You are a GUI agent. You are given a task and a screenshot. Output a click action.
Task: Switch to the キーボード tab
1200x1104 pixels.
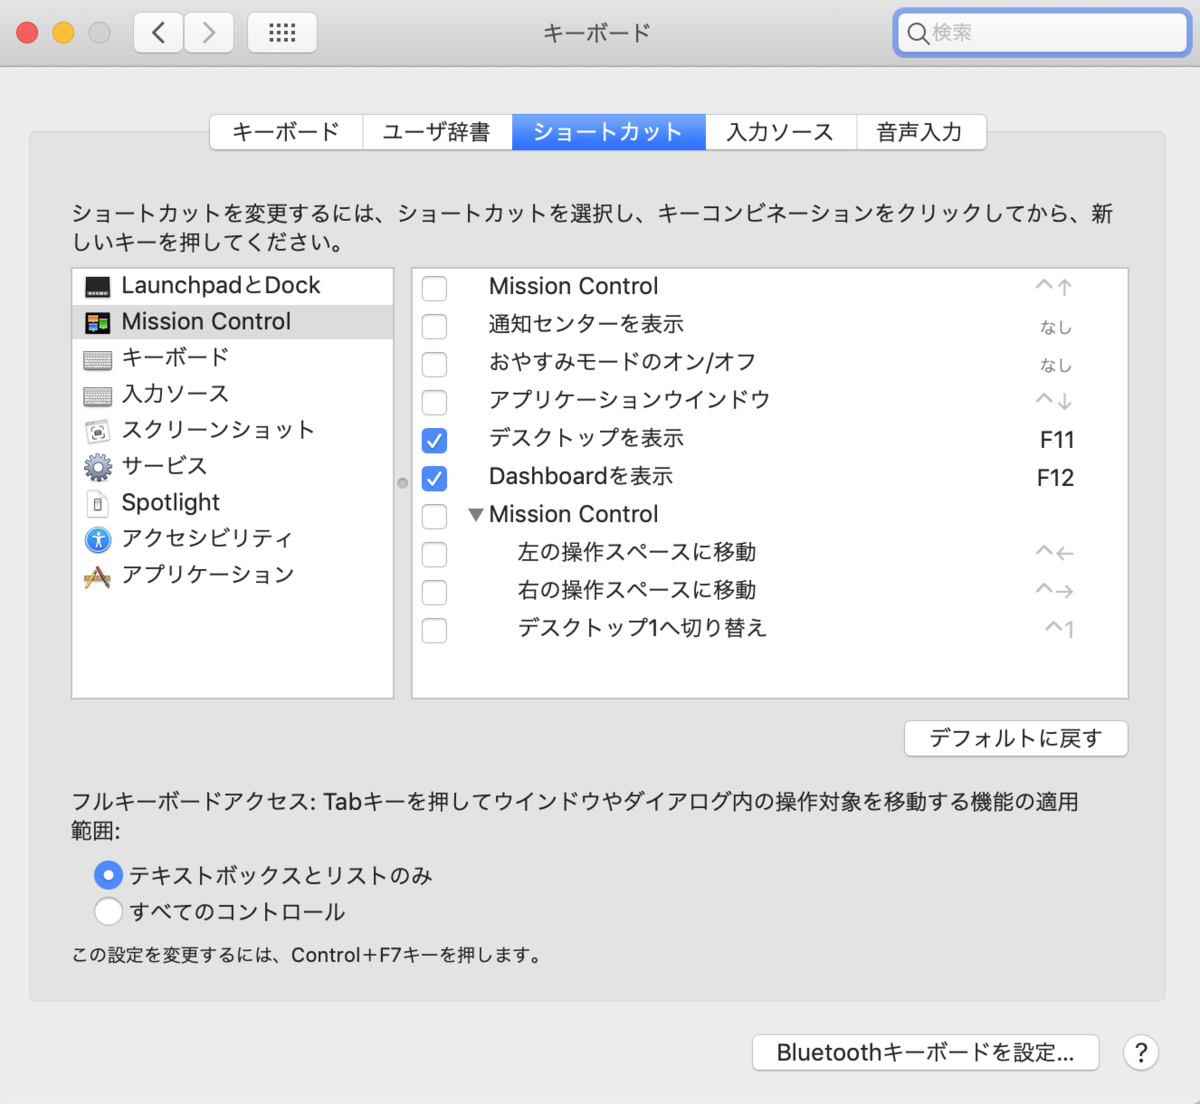[x=286, y=132]
